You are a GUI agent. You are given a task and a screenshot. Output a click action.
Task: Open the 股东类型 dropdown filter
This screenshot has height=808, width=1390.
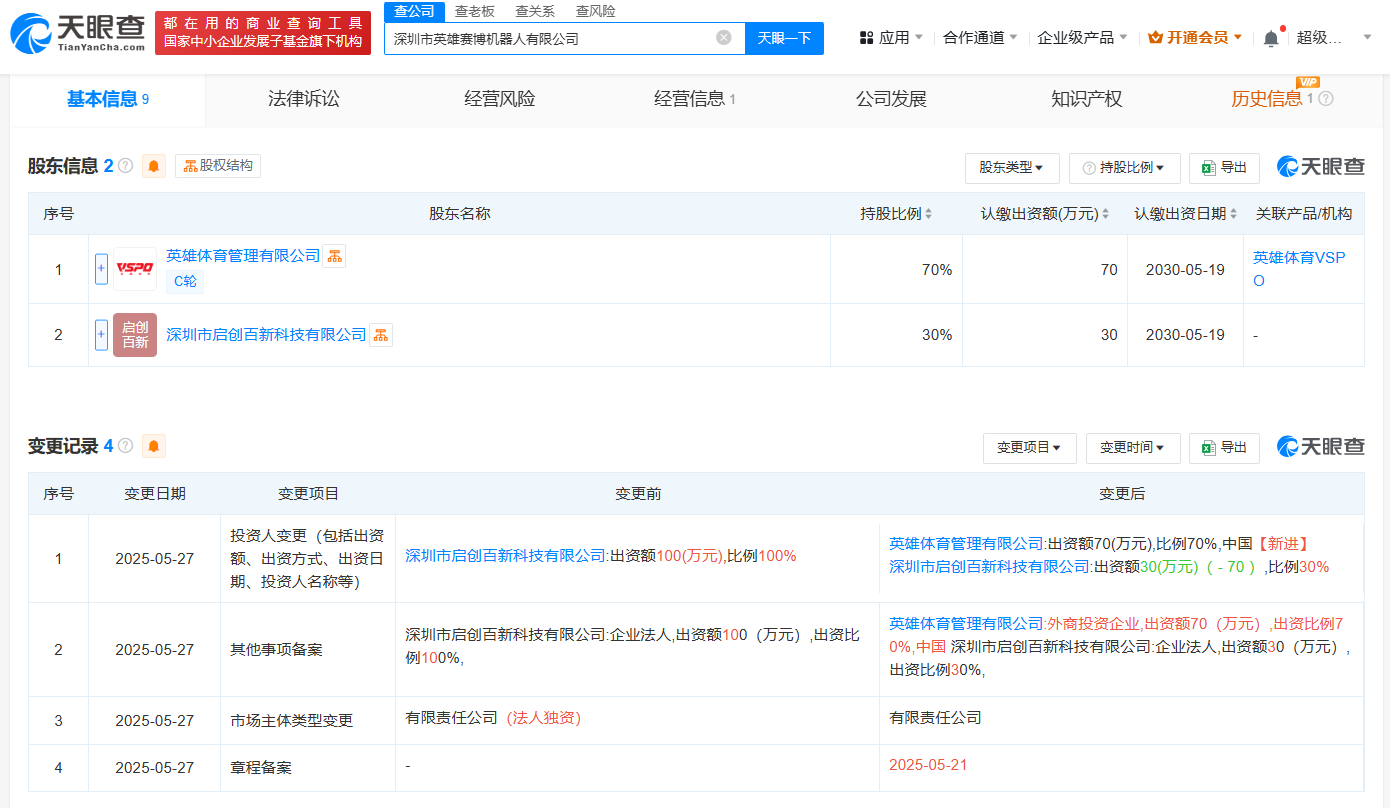click(1011, 168)
